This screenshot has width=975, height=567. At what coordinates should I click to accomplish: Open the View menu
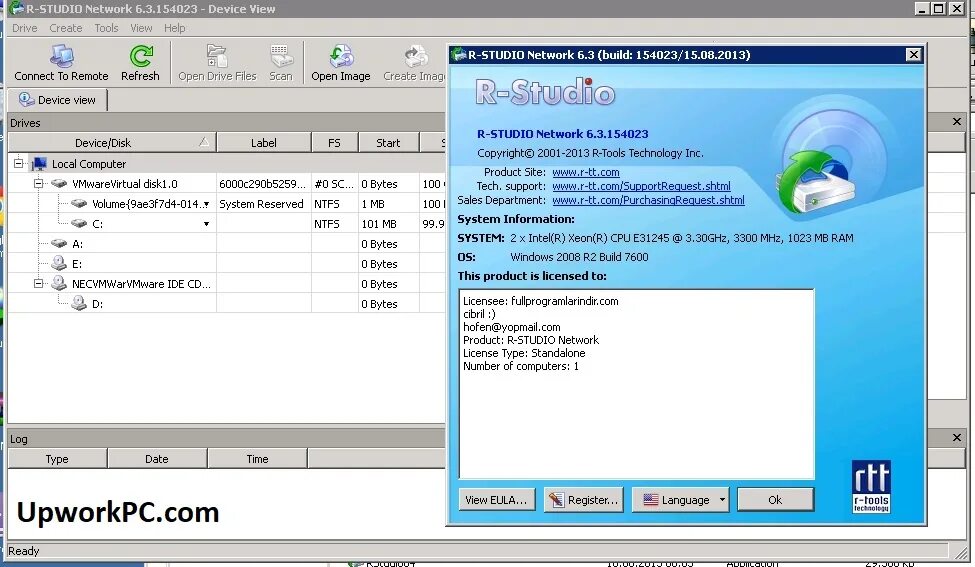pos(141,28)
